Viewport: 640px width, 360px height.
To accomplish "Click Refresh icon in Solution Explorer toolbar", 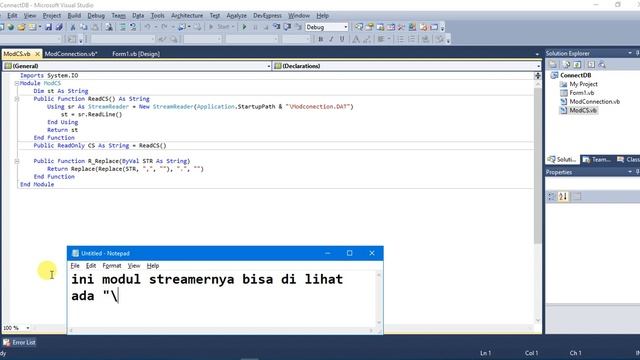I will click(x=577, y=64).
